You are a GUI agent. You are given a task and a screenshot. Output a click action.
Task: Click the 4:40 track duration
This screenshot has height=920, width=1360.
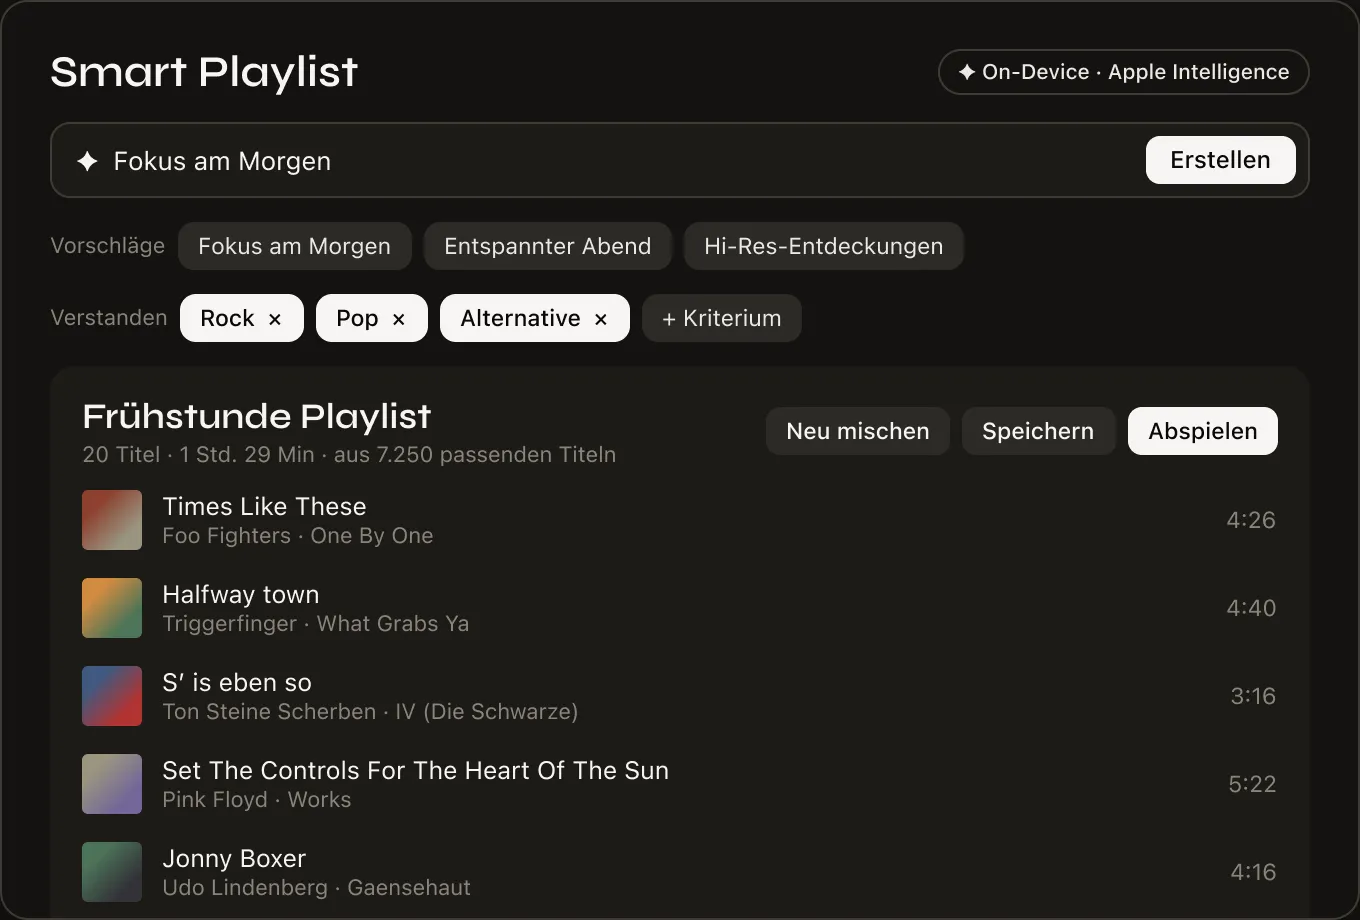click(x=1251, y=608)
